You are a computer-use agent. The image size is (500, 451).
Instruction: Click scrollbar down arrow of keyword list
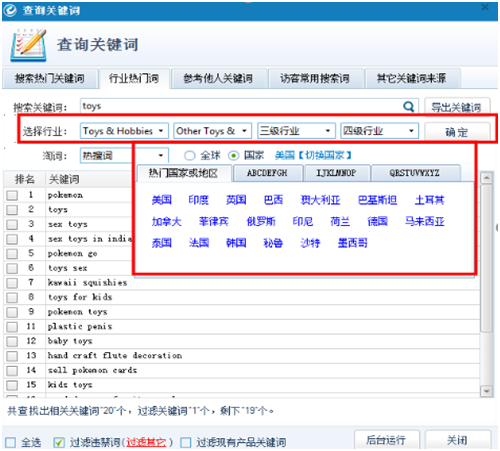click(x=486, y=391)
